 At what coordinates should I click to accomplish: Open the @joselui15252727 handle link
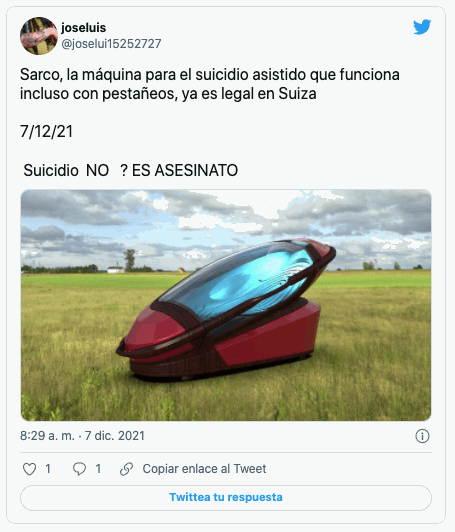(111, 44)
